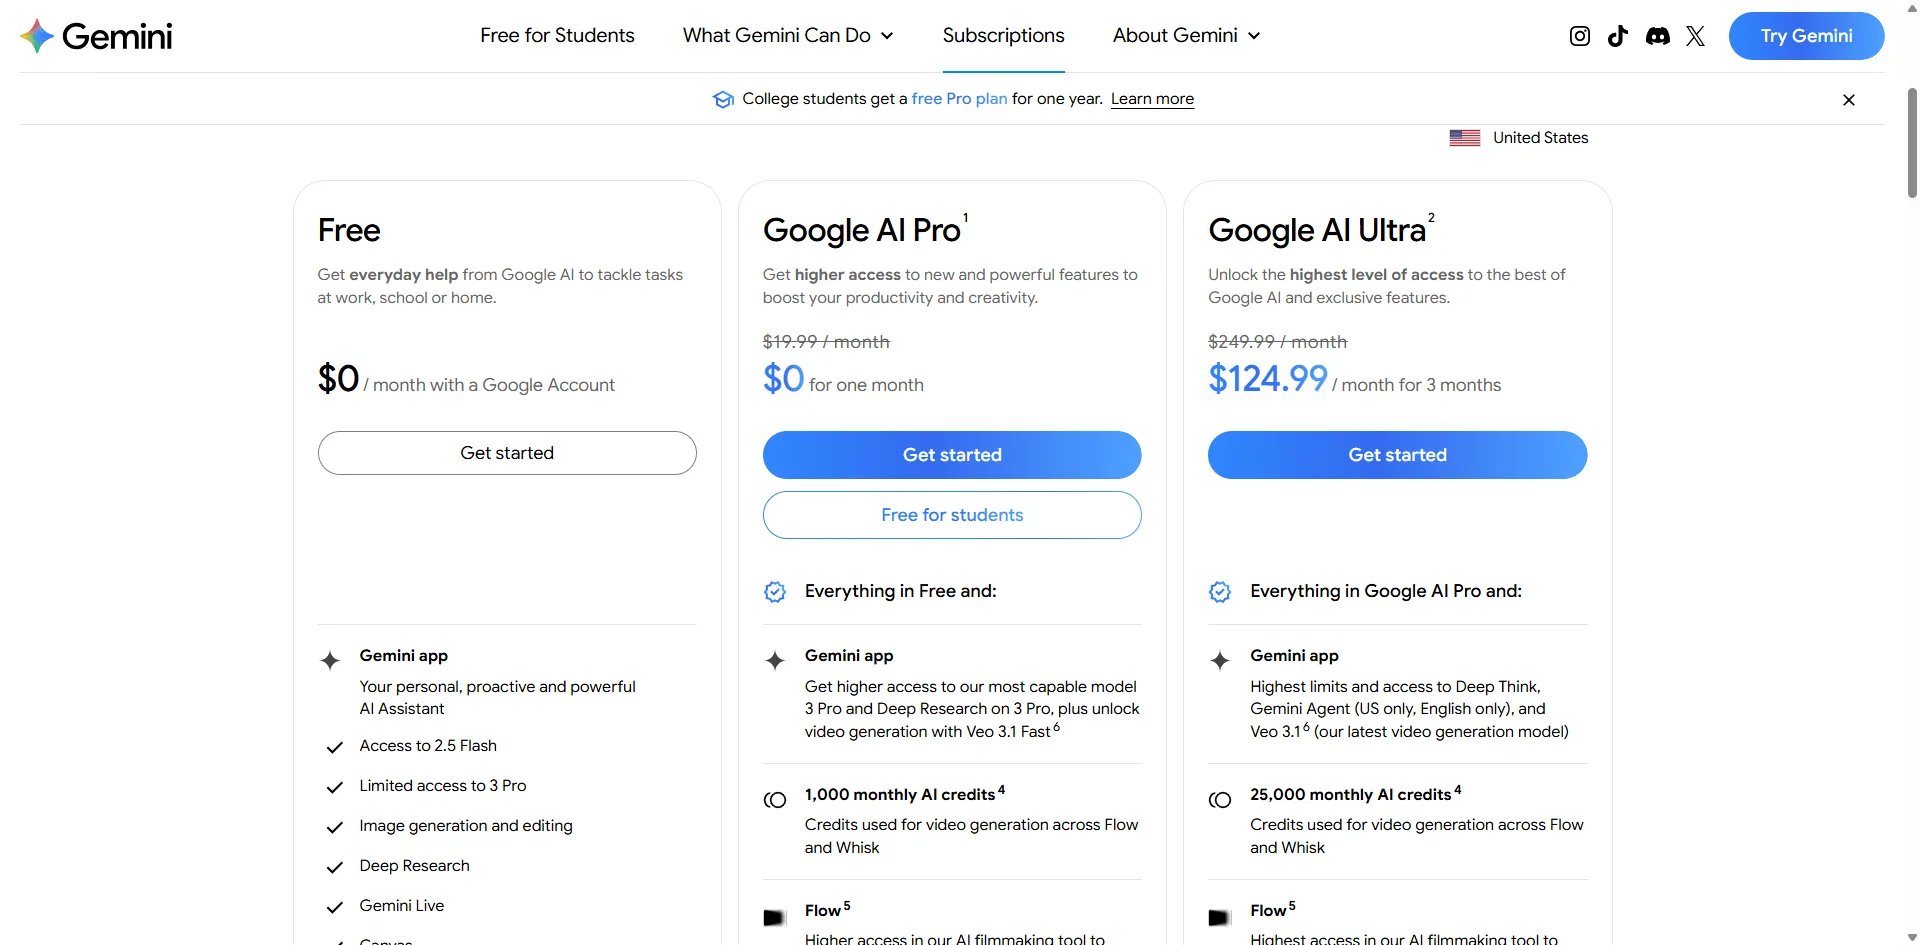The height and width of the screenshot is (945, 1920).
Task: Select the Subscriptions tab
Action: click(1003, 36)
